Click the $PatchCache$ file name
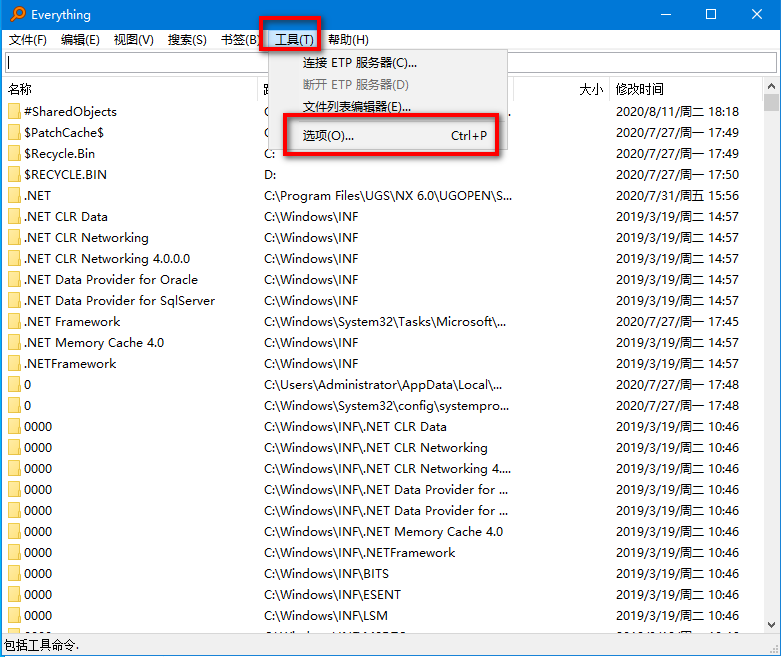This screenshot has width=781, height=657. tap(64, 132)
